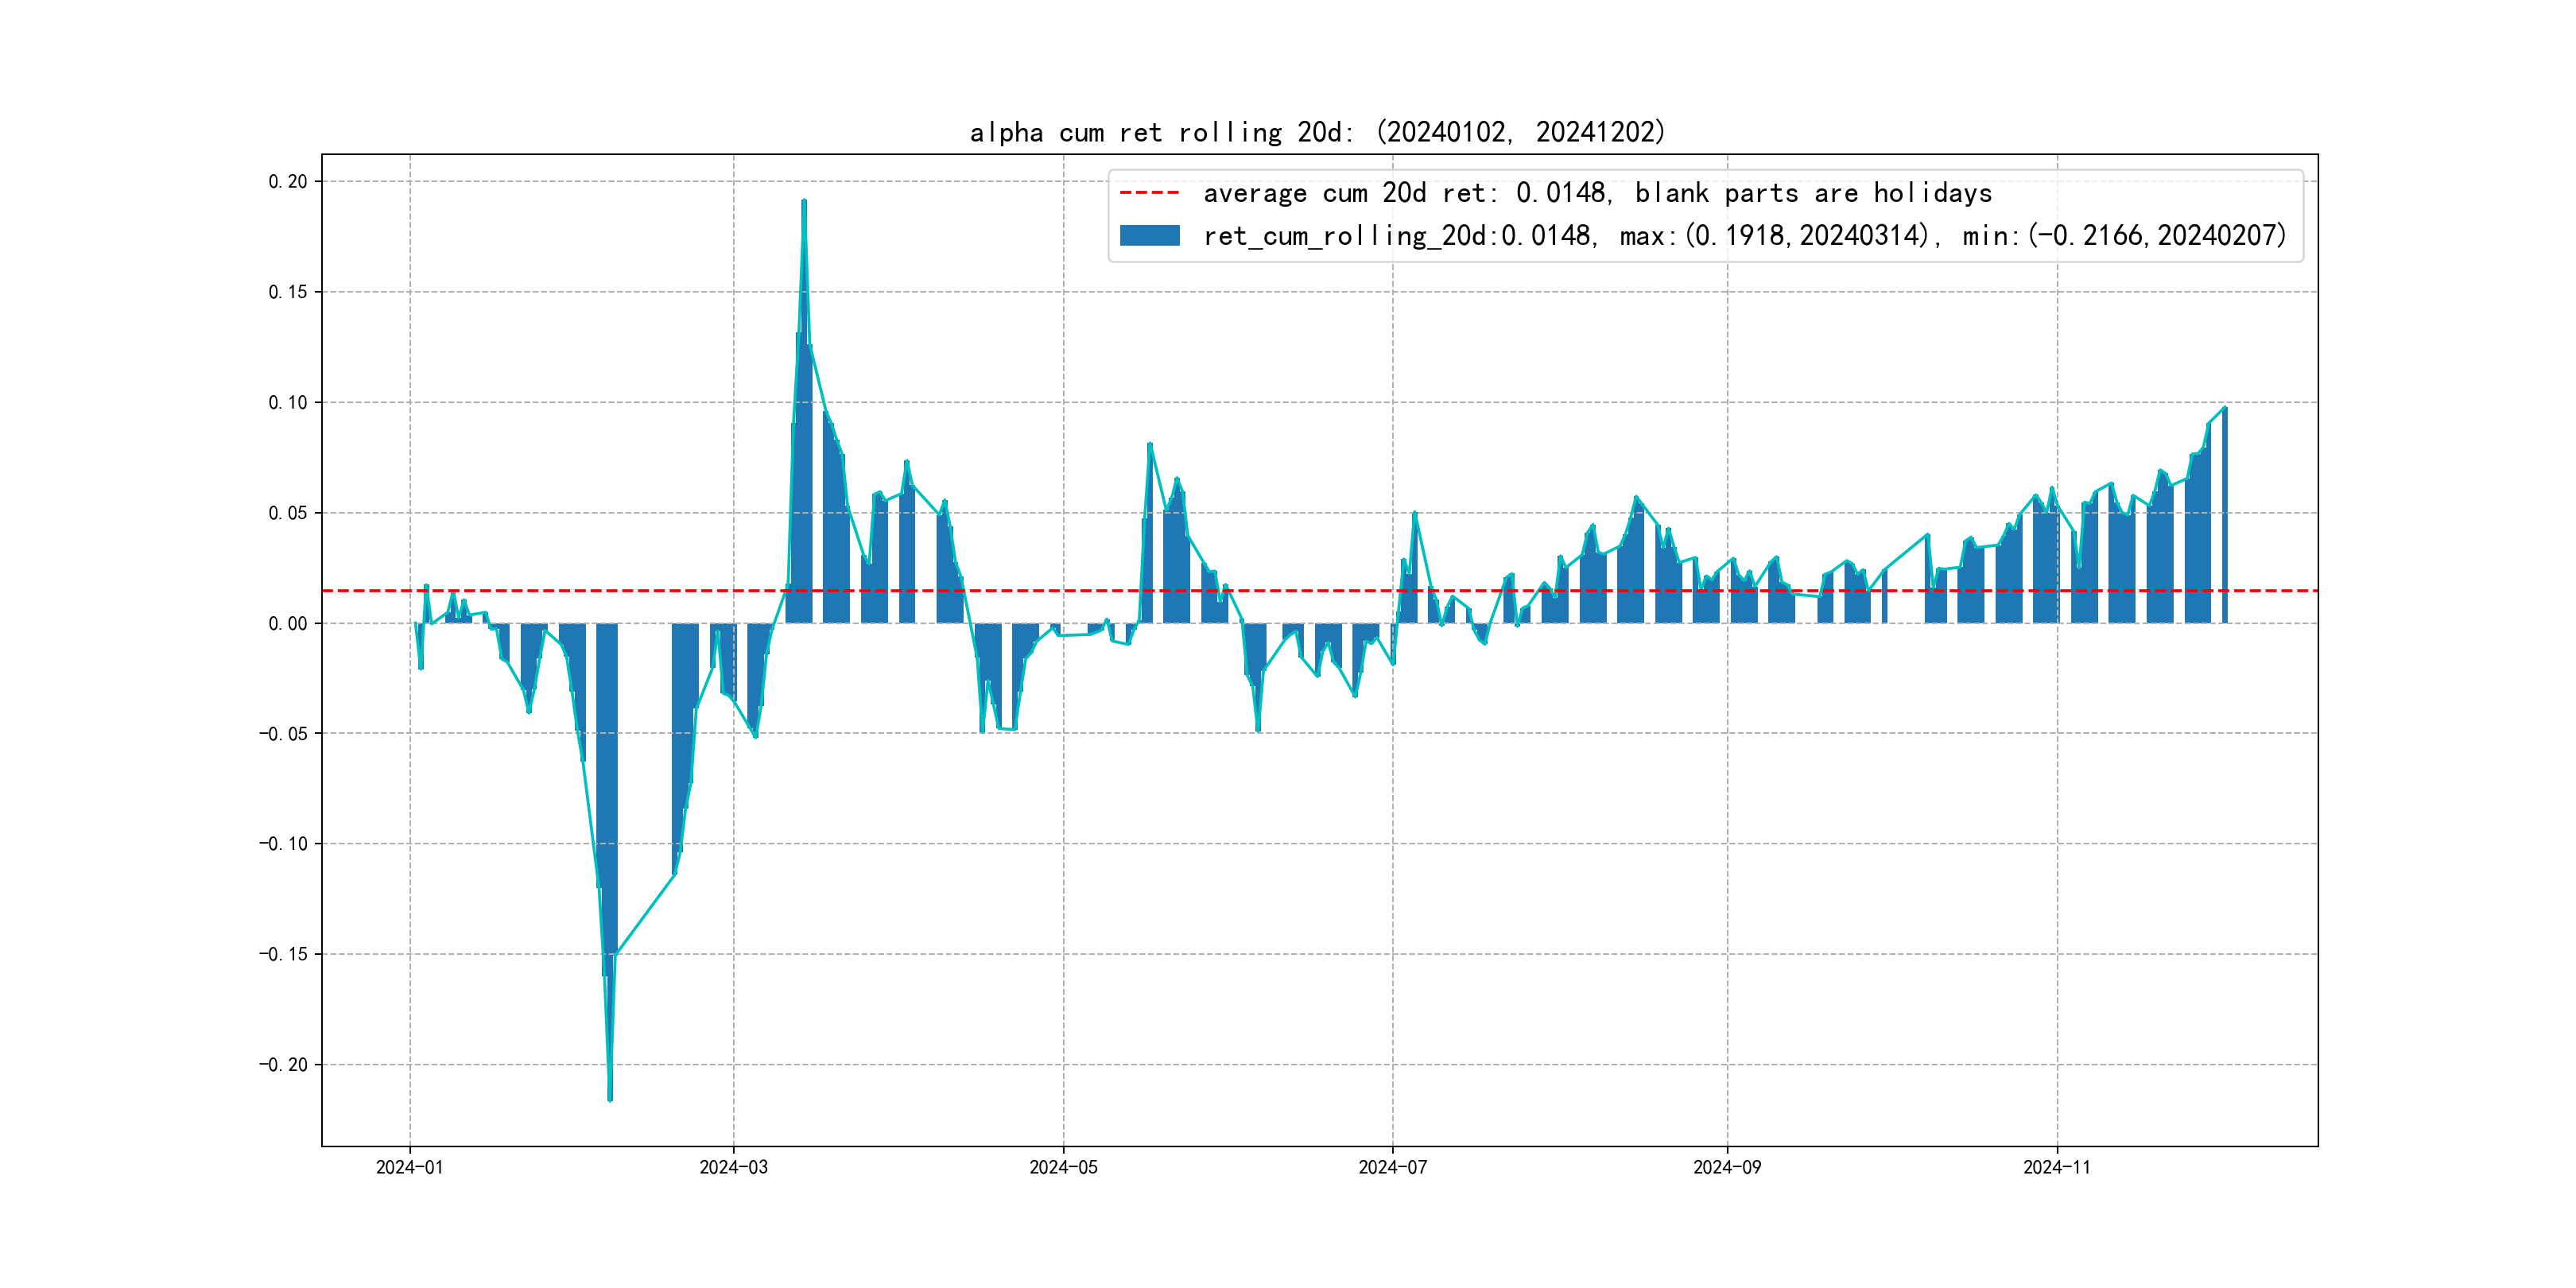The image size is (2576, 1288).
Task: Click the 2024-11 x-axis tick label
Action: [x=2056, y=1167]
